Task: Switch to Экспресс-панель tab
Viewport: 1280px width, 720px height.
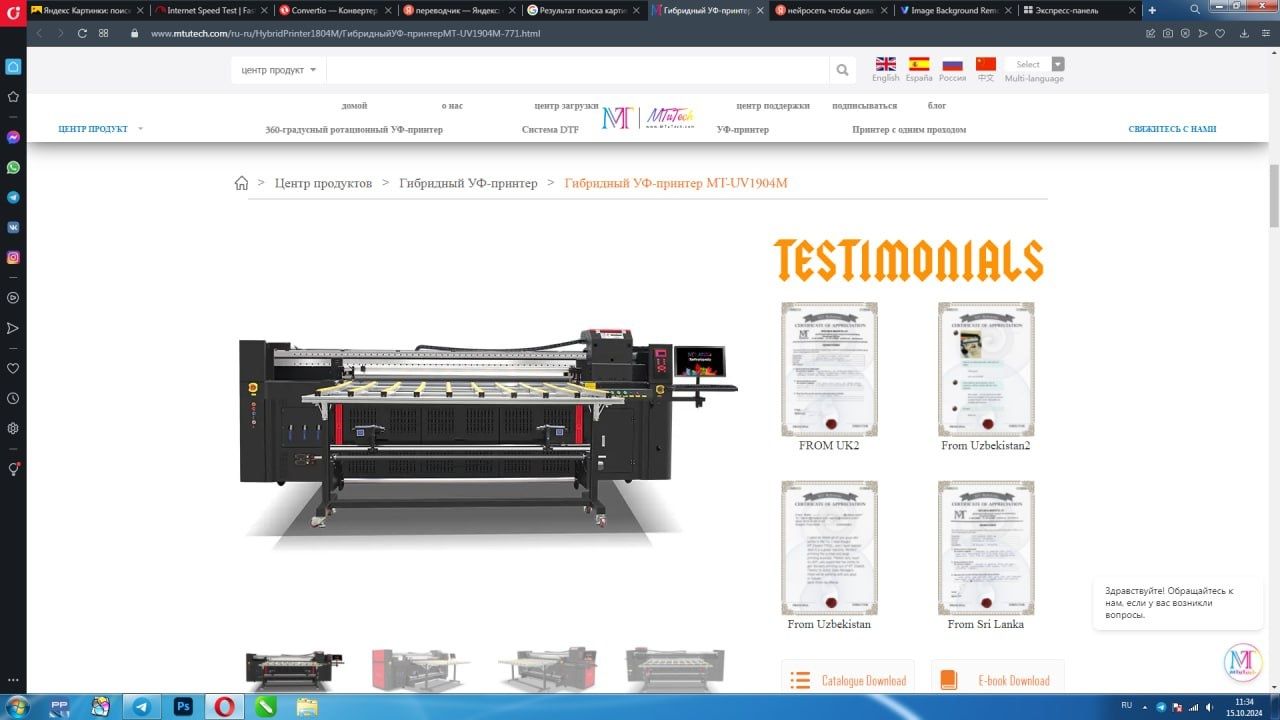Action: [x=1075, y=10]
